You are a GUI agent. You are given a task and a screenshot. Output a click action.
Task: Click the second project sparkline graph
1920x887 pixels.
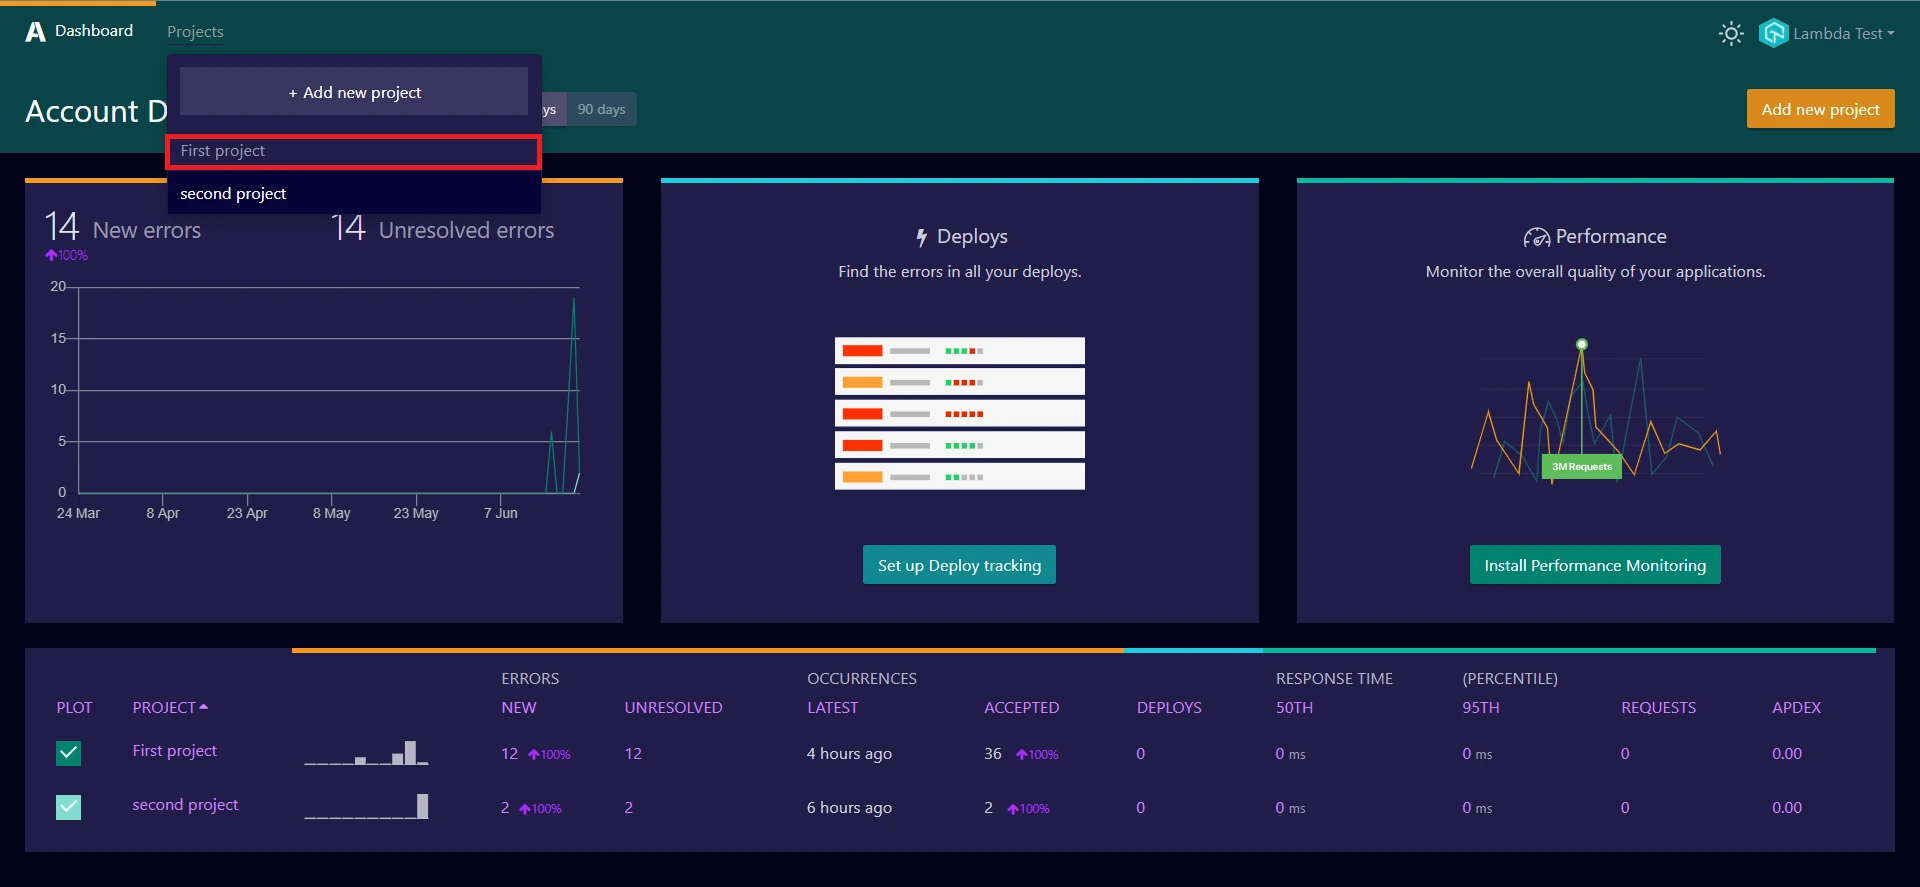click(x=366, y=806)
